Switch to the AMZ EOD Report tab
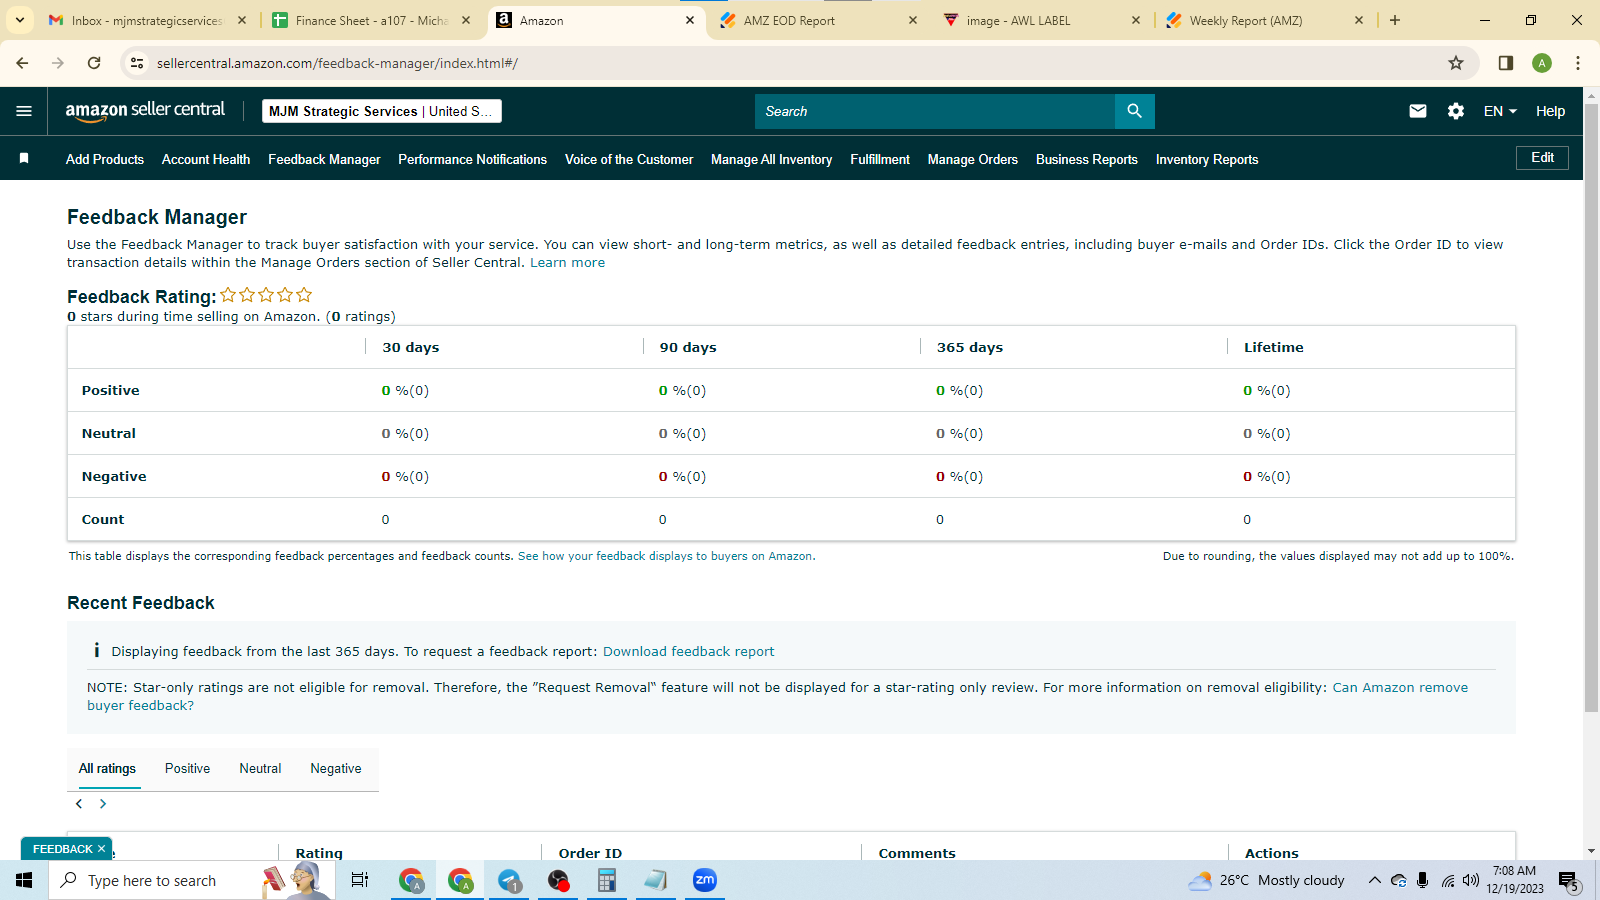The height and width of the screenshot is (900, 1600). tap(820, 20)
